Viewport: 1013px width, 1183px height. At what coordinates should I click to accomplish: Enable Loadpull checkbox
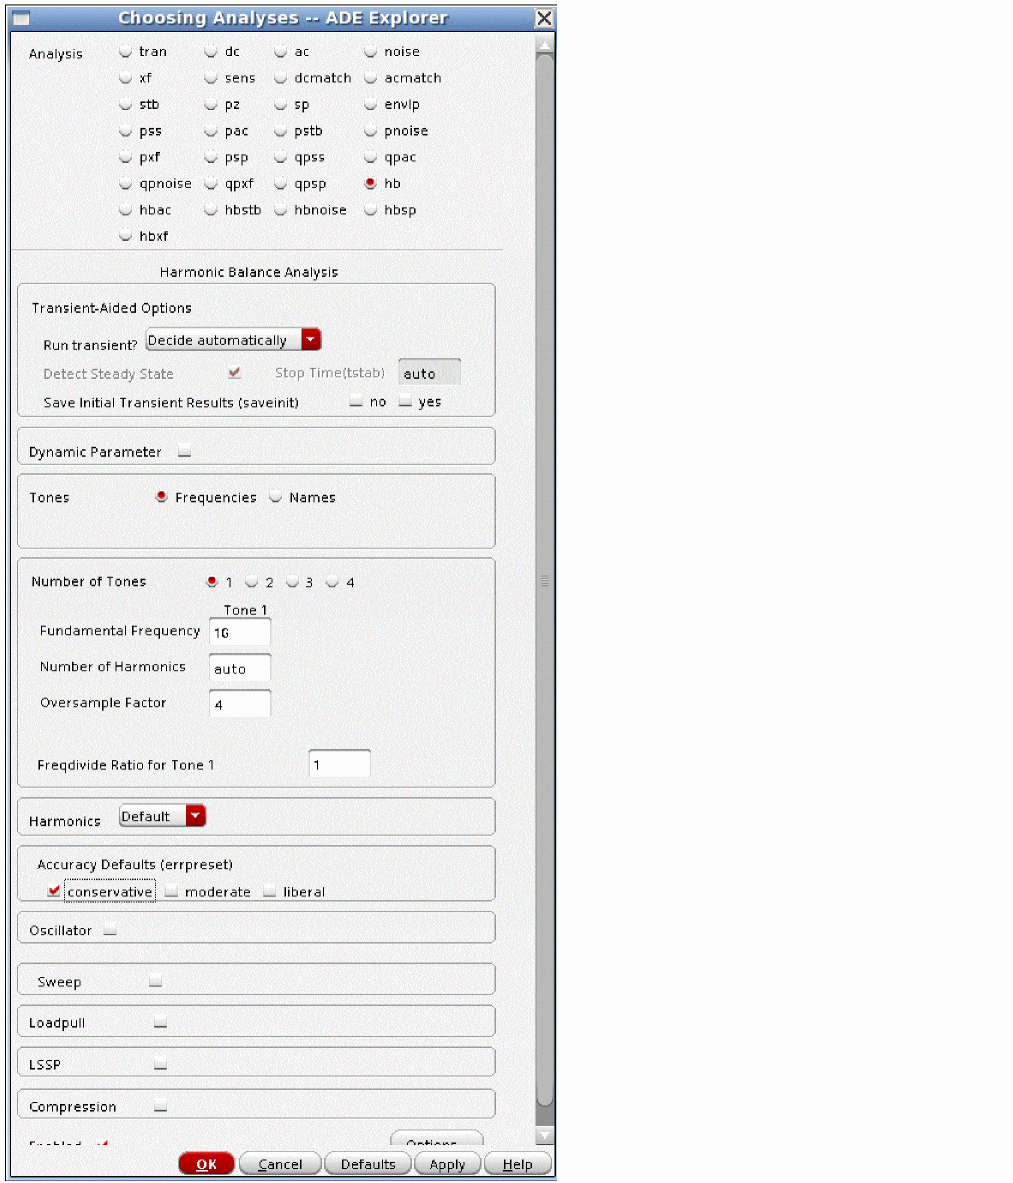(x=160, y=1023)
